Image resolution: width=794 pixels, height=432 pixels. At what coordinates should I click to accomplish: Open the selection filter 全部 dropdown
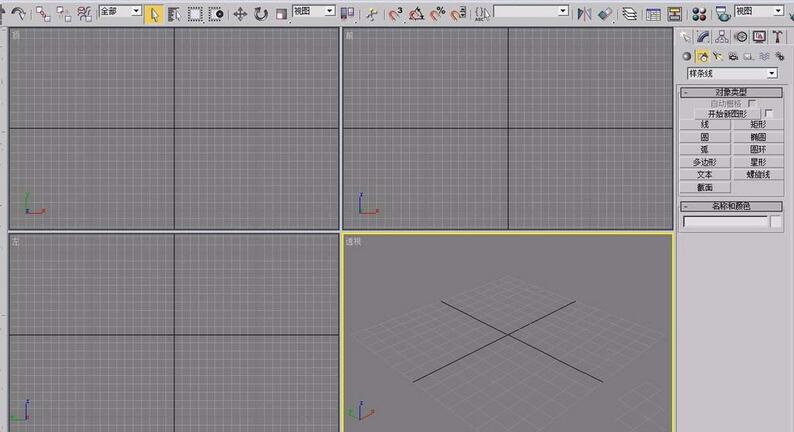120,11
